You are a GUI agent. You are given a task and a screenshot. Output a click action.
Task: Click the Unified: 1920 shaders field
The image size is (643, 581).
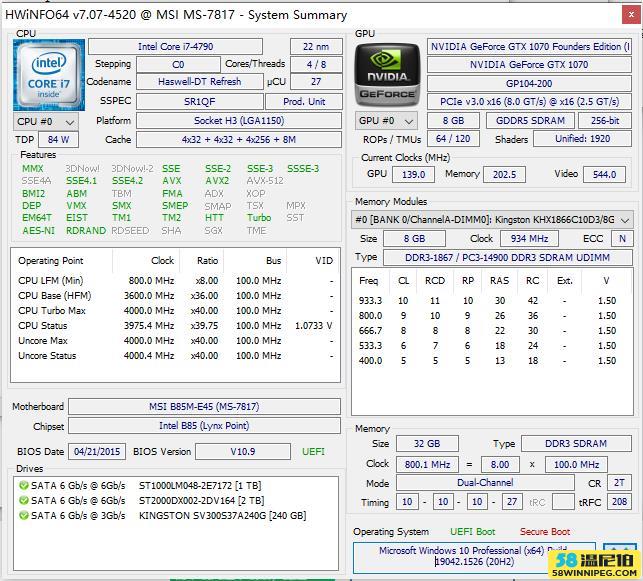[582, 139]
